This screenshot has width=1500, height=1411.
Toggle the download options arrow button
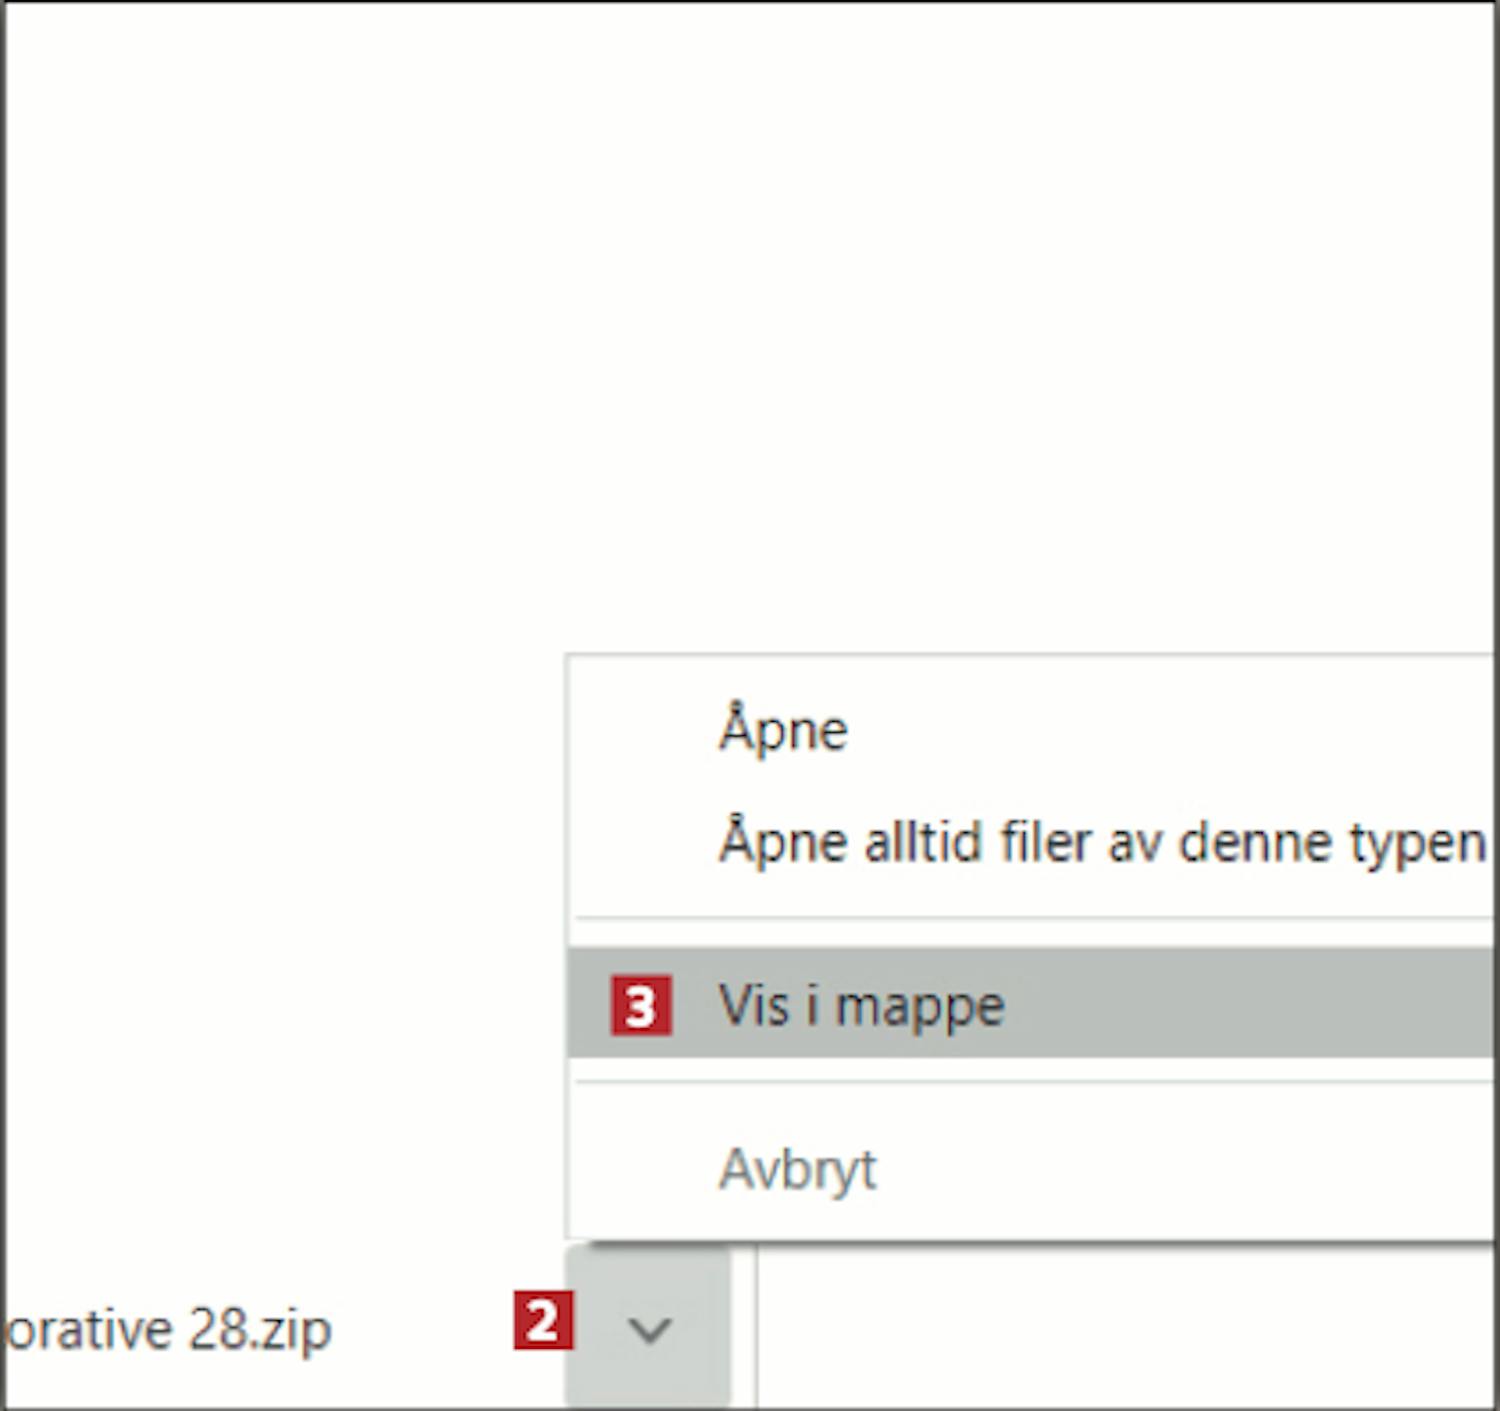tap(649, 1329)
